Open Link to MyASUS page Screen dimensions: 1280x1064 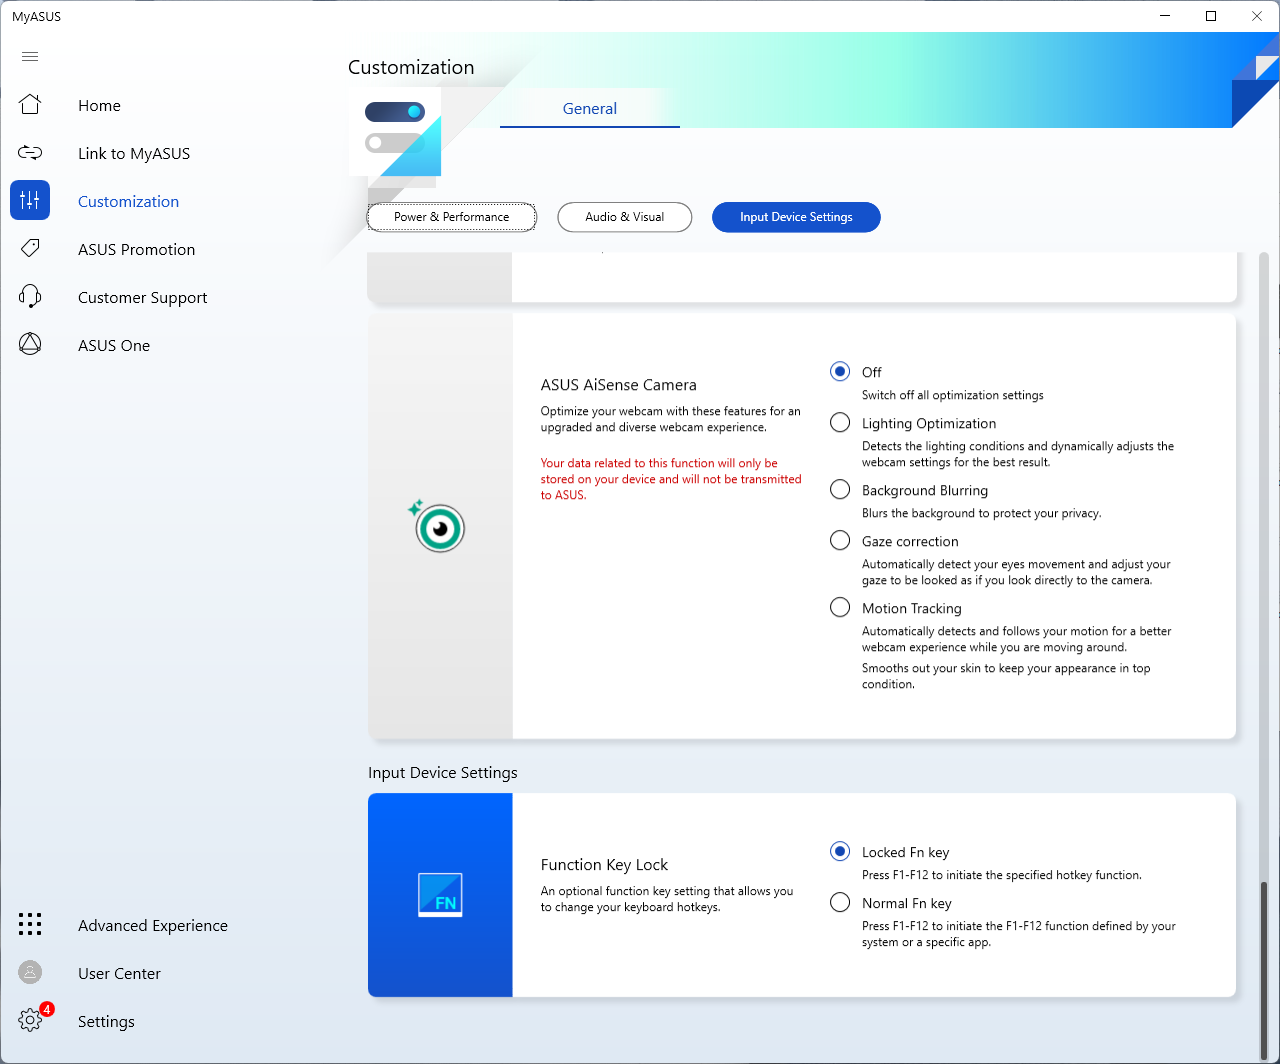134,153
